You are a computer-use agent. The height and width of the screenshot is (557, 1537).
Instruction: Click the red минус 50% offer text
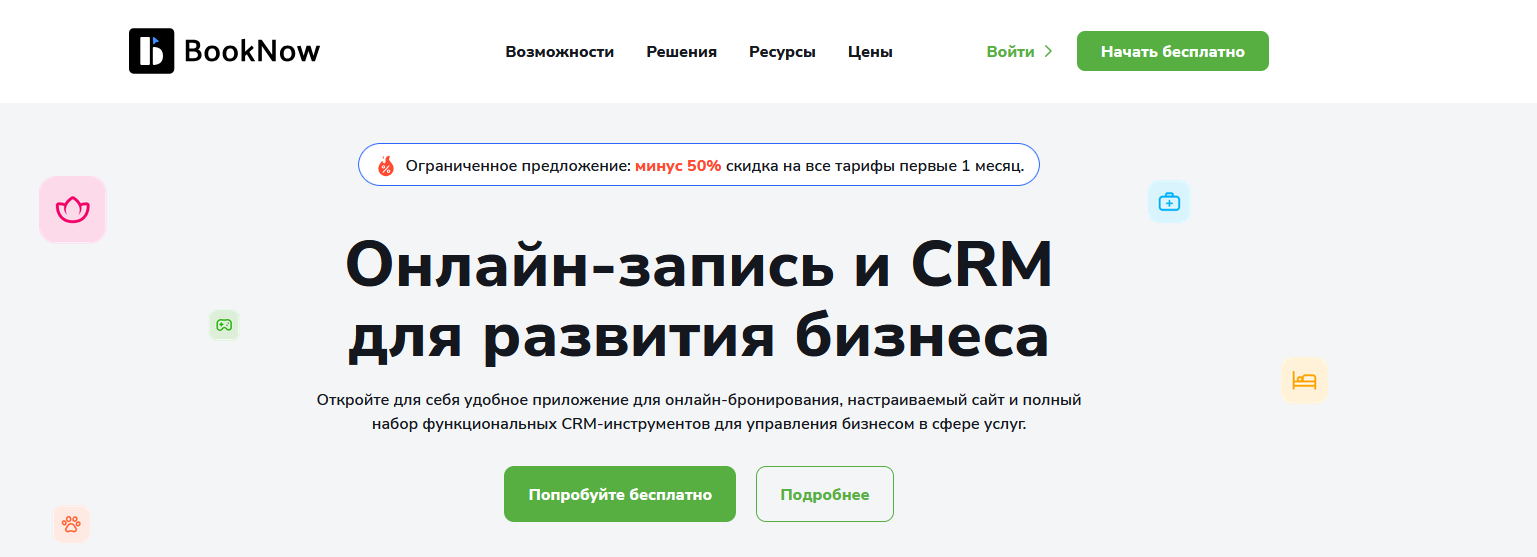click(677, 166)
